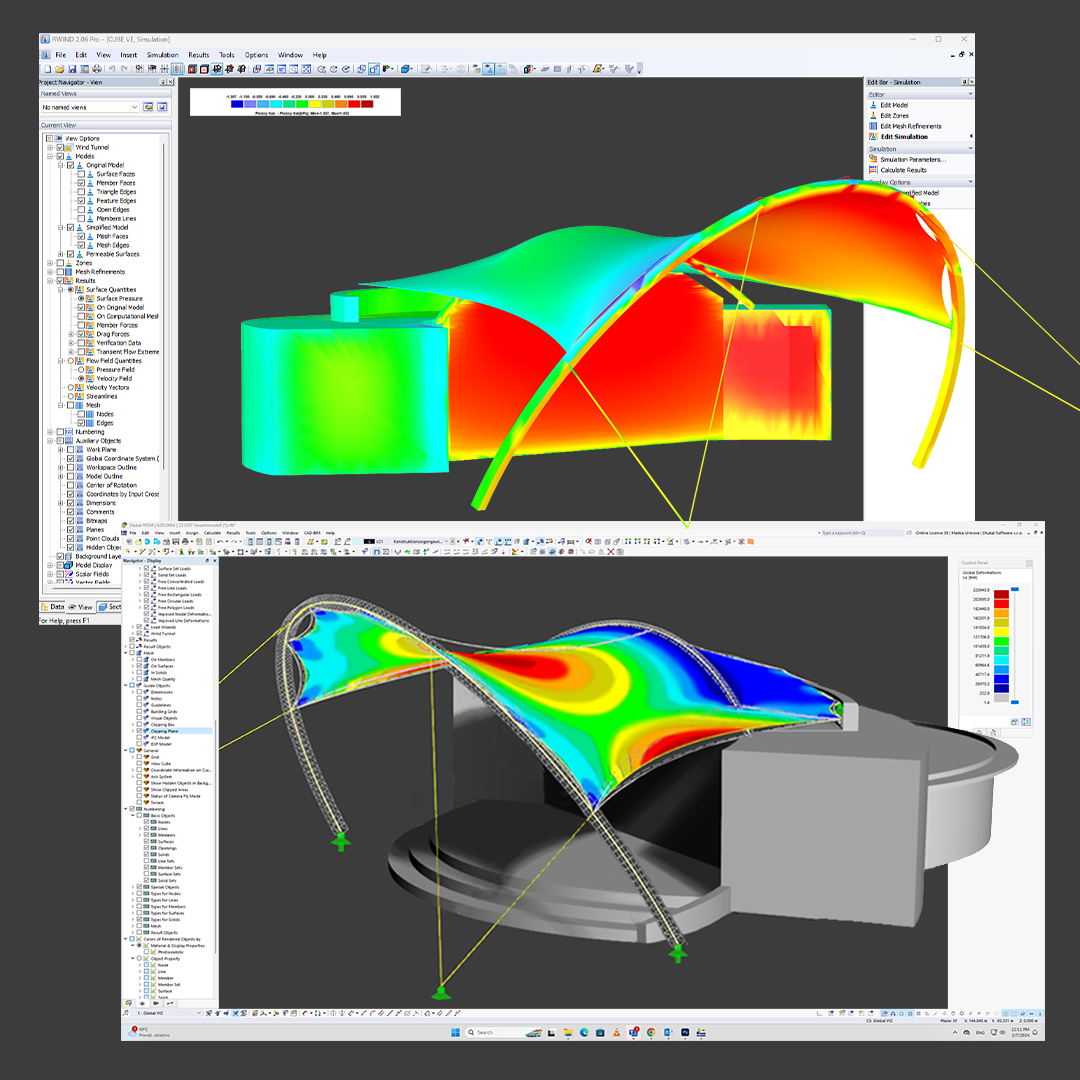Click the Edit Model icon in Edit Bar
The width and height of the screenshot is (1080, 1080).
pyautogui.click(x=873, y=105)
